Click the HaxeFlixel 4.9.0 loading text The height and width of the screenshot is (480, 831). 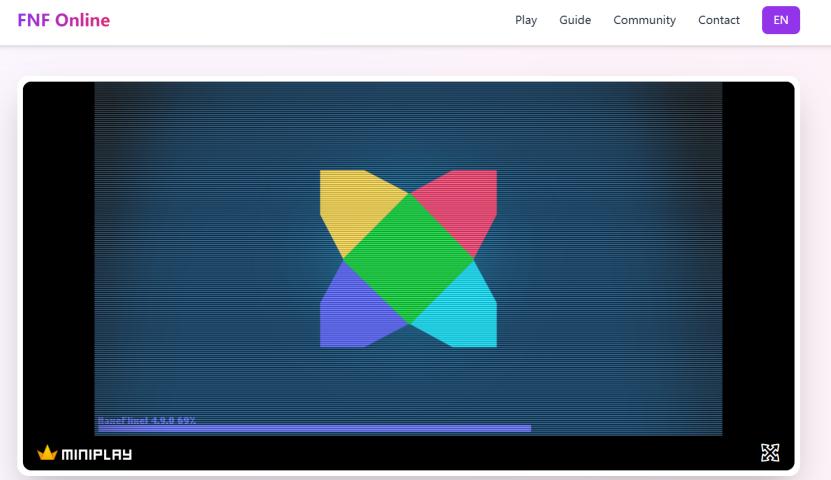click(x=147, y=420)
